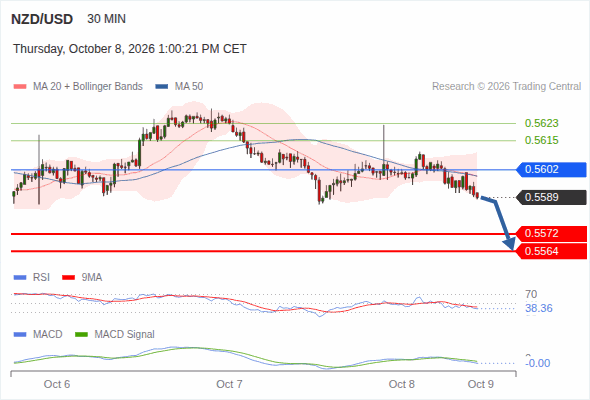This screenshot has width=590, height=400.
Task: Click the 0.5615 resistance level label
Action: [541, 140]
